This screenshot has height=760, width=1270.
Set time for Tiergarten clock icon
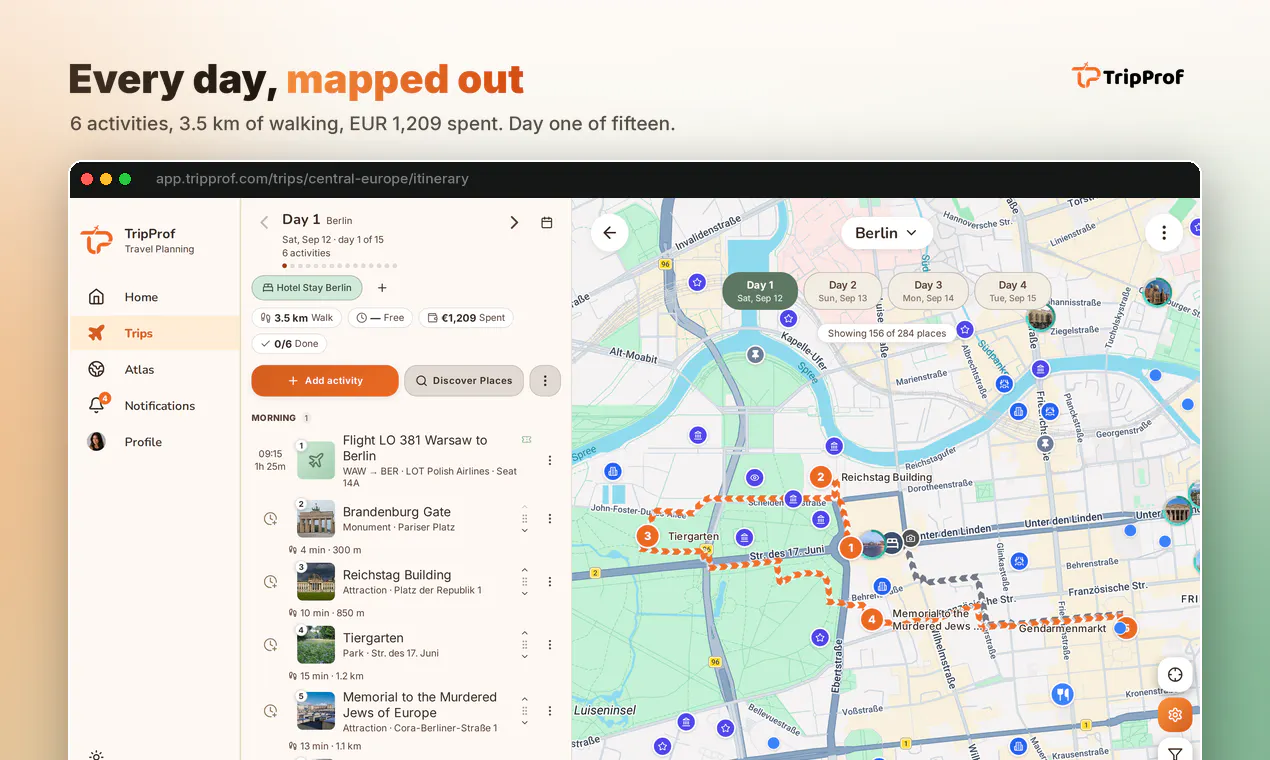[270, 645]
